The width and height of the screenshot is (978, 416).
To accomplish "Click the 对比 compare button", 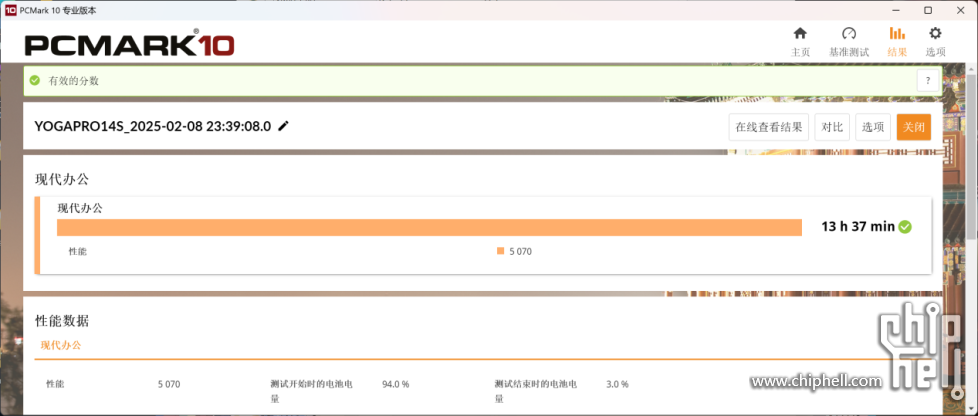I will point(832,127).
